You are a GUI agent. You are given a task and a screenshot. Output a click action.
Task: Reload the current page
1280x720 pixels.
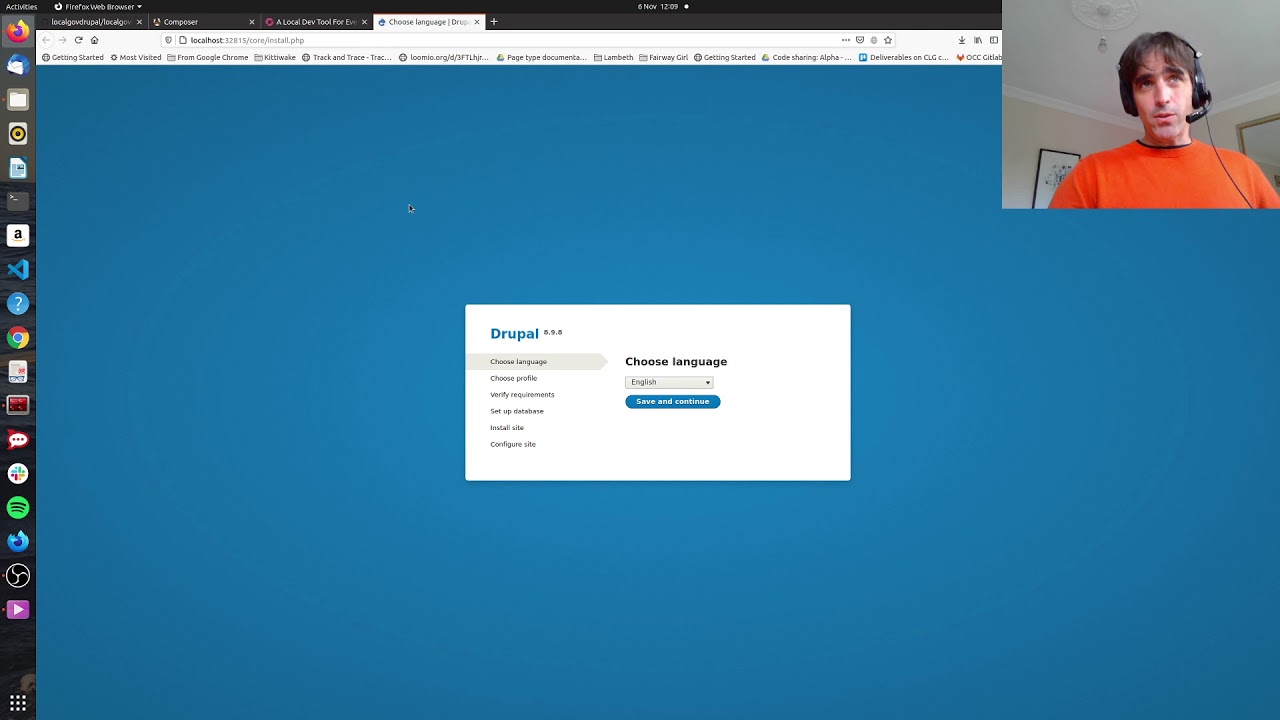tap(78, 40)
